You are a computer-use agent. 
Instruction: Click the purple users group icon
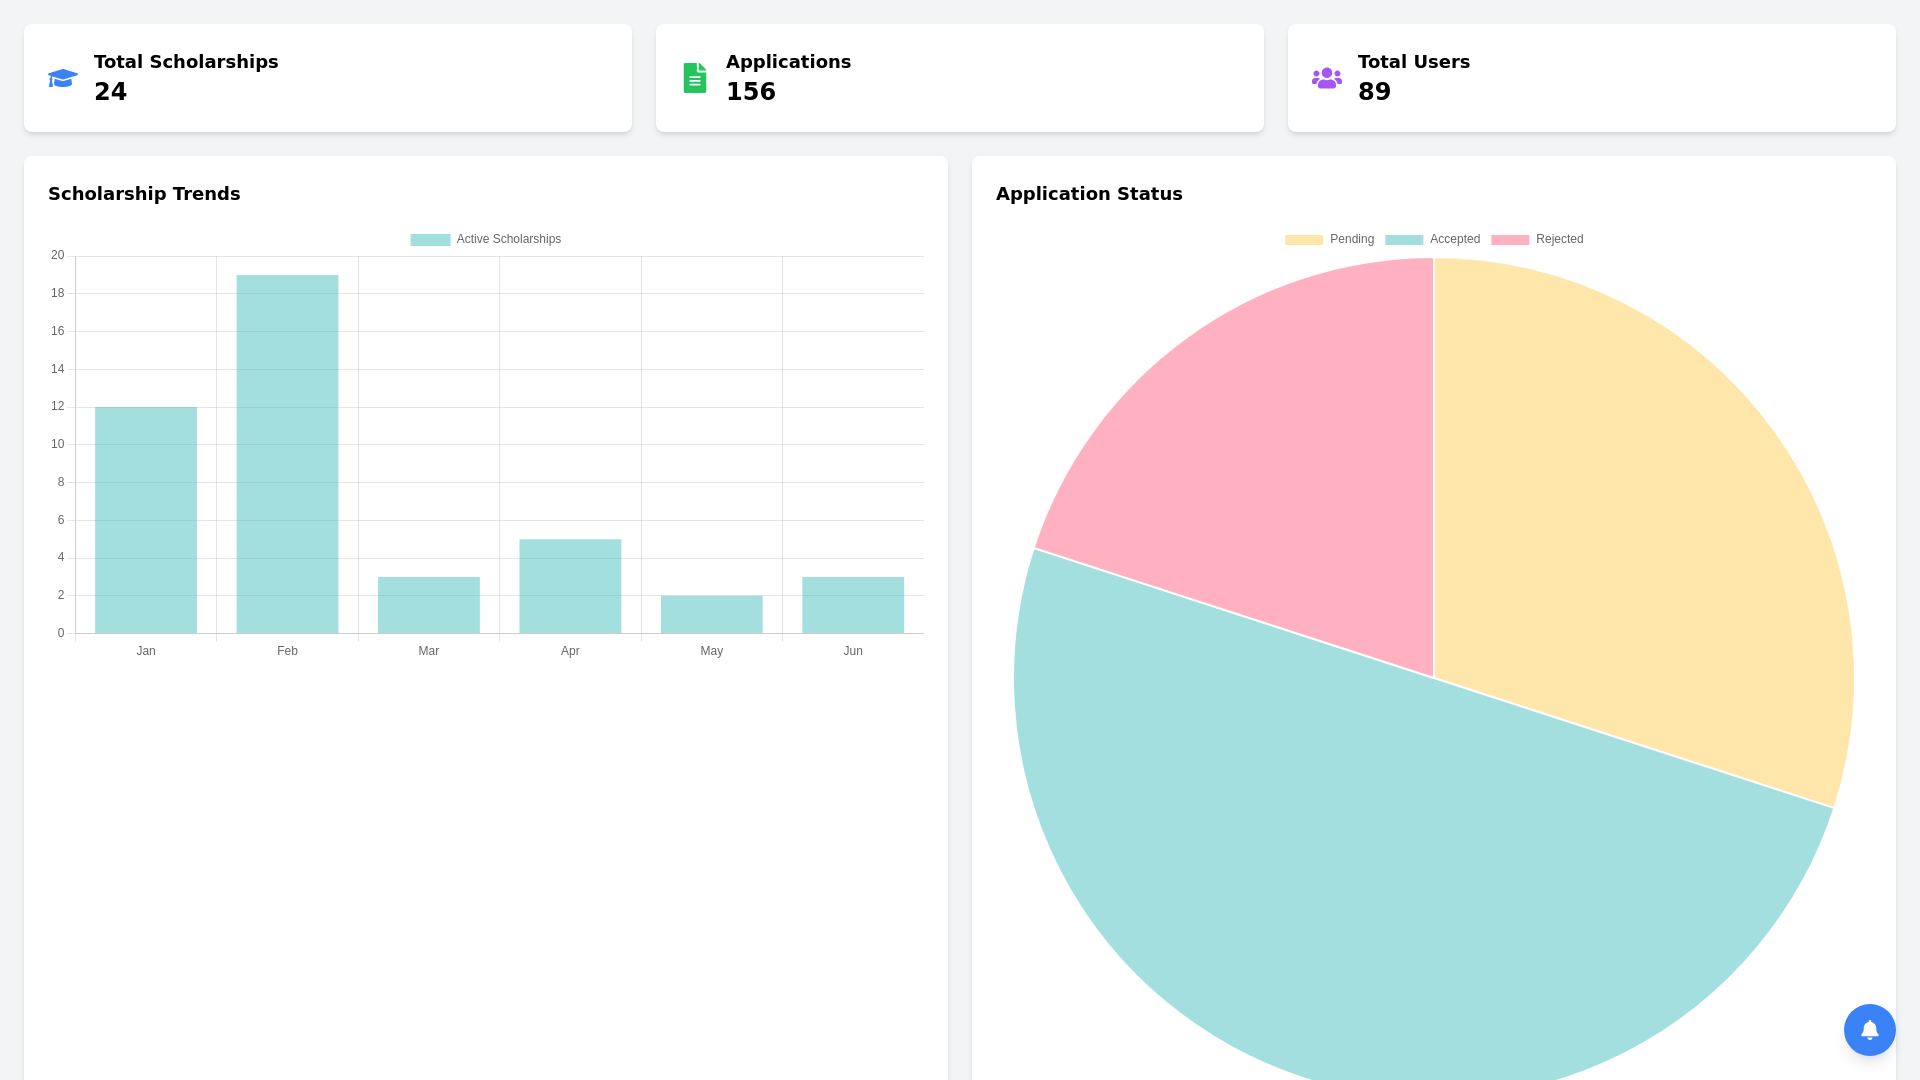click(1326, 78)
